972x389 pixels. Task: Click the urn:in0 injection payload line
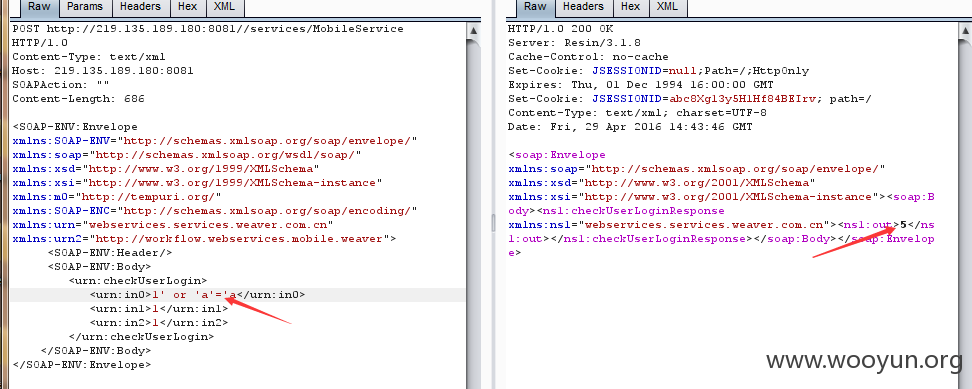[x=198, y=295]
